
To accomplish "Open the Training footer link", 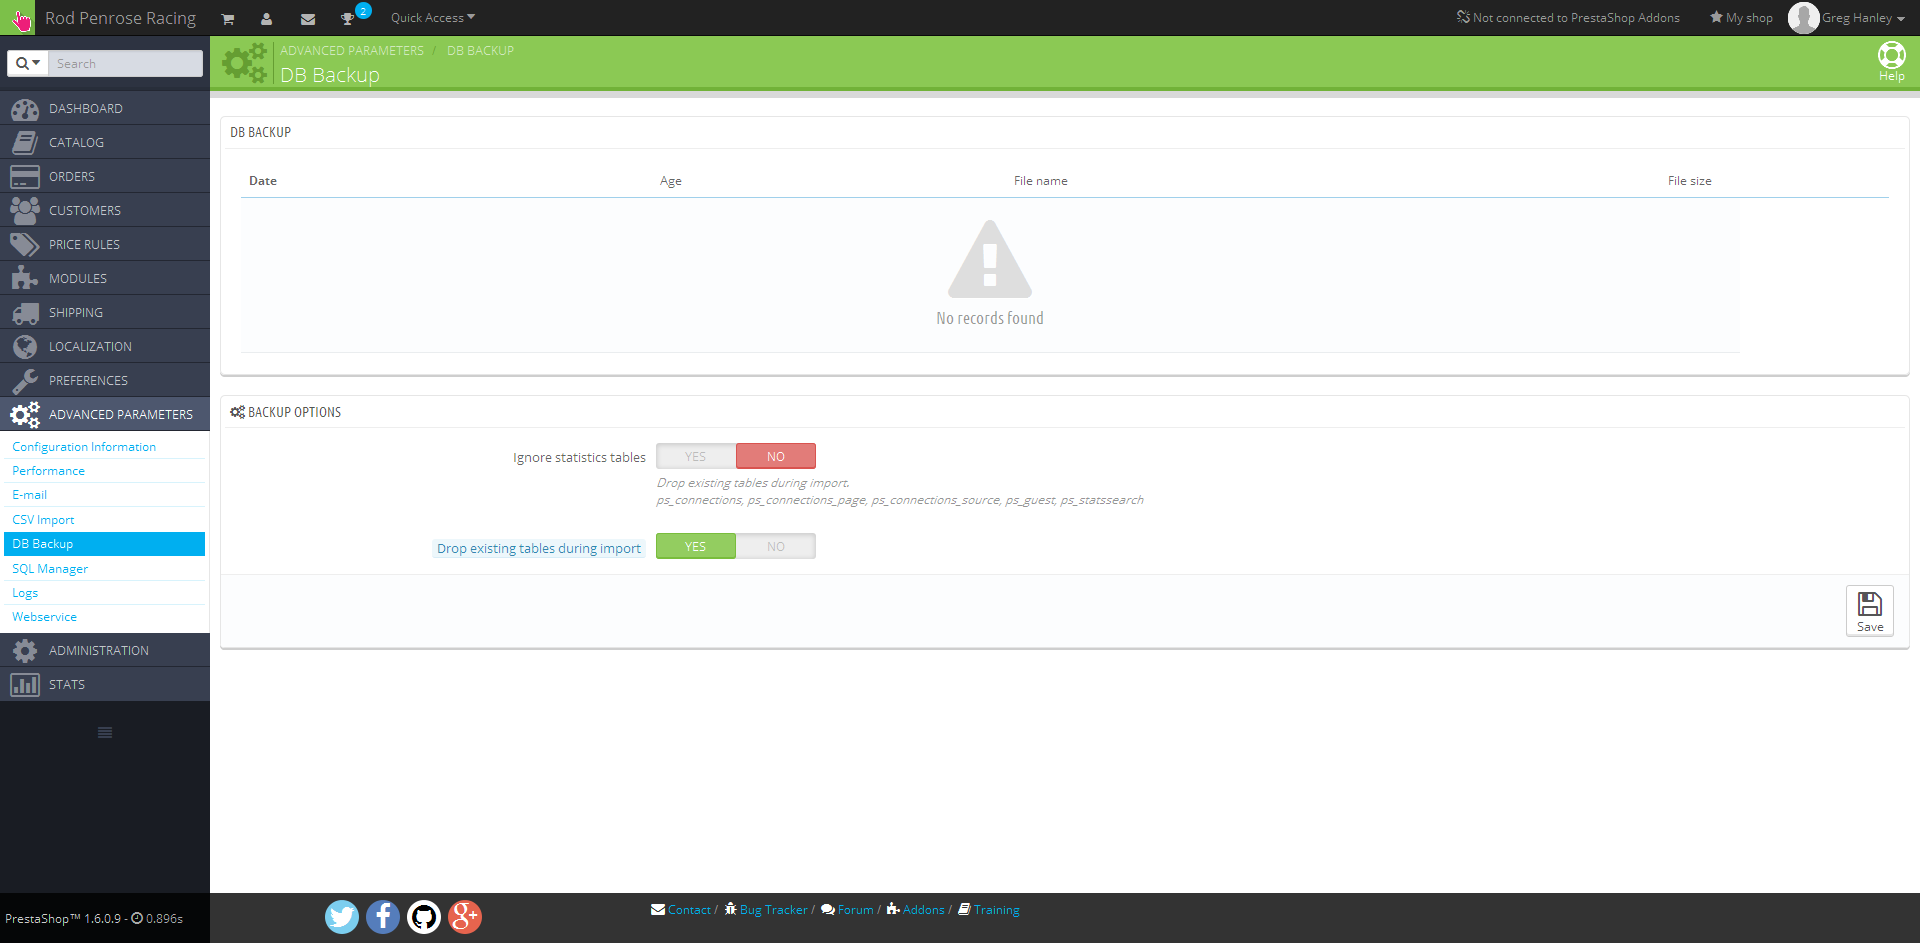I will (996, 910).
